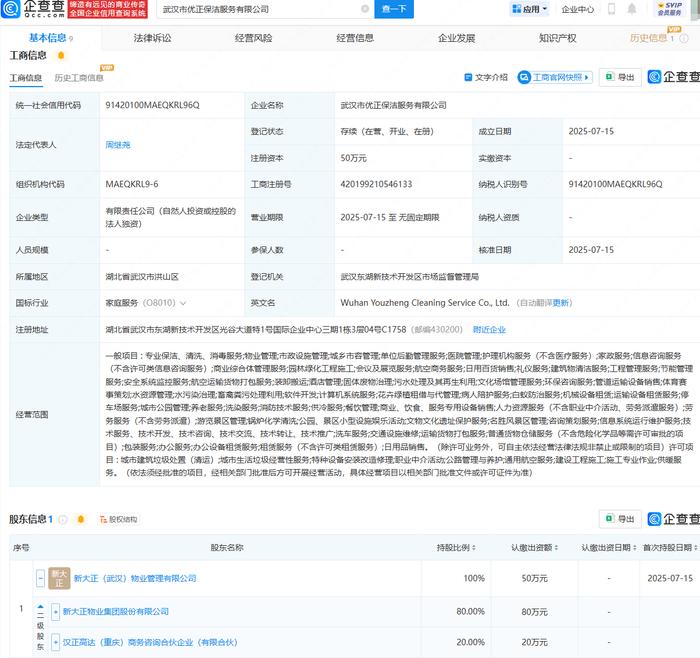The width and height of the screenshot is (700, 658).
Task: Click 工商注册号 value 420199210546133
Action: (x=376, y=184)
